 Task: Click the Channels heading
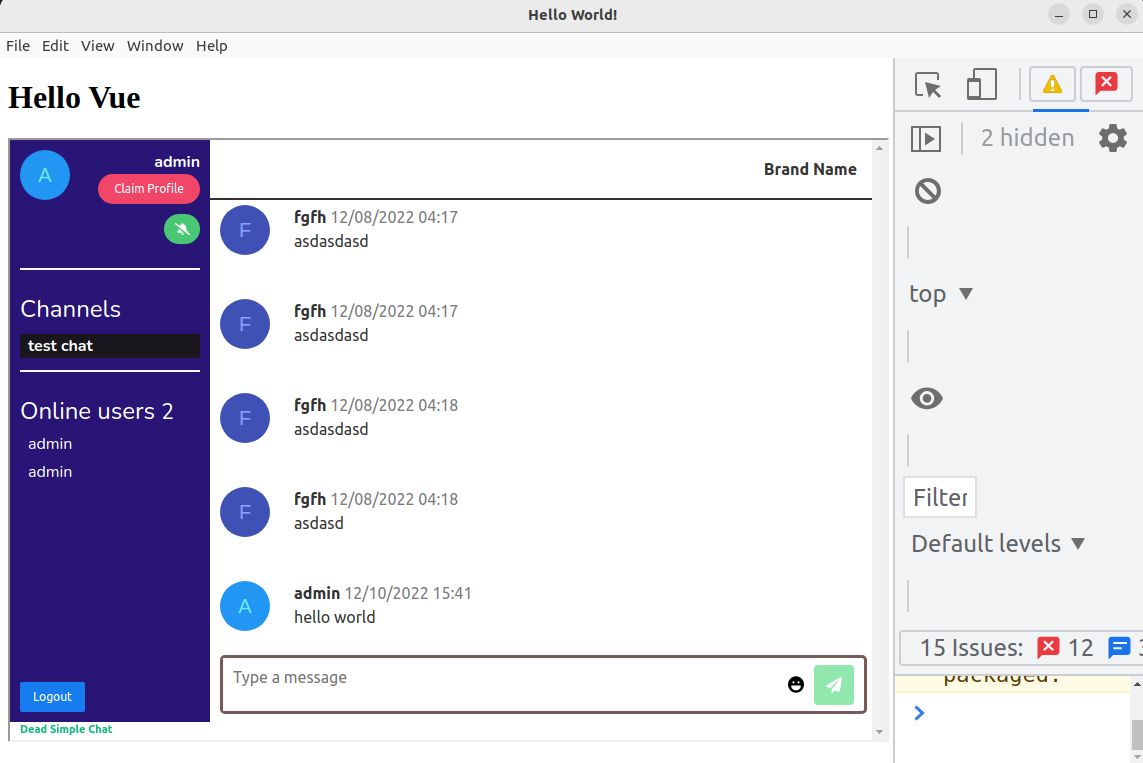[71, 309]
